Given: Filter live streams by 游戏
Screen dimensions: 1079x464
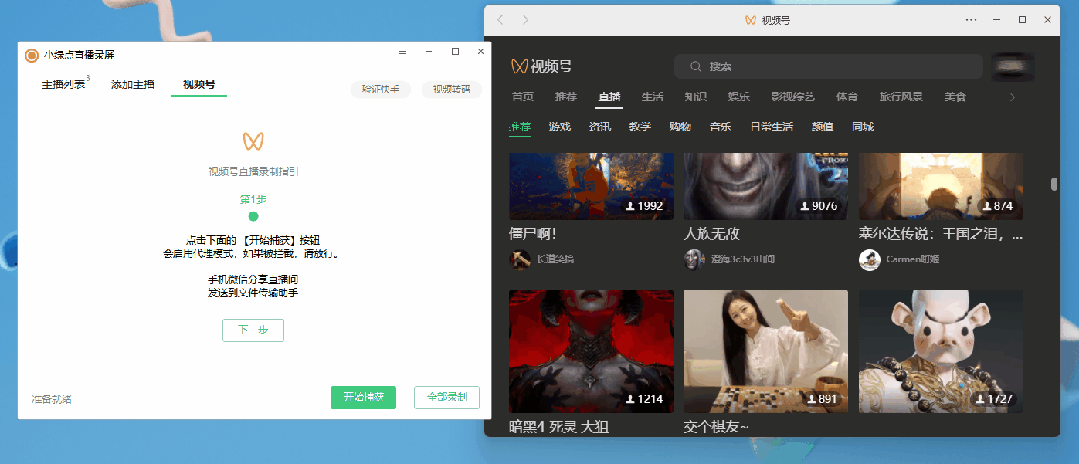Looking at the screenshot, I should [559, 127].
